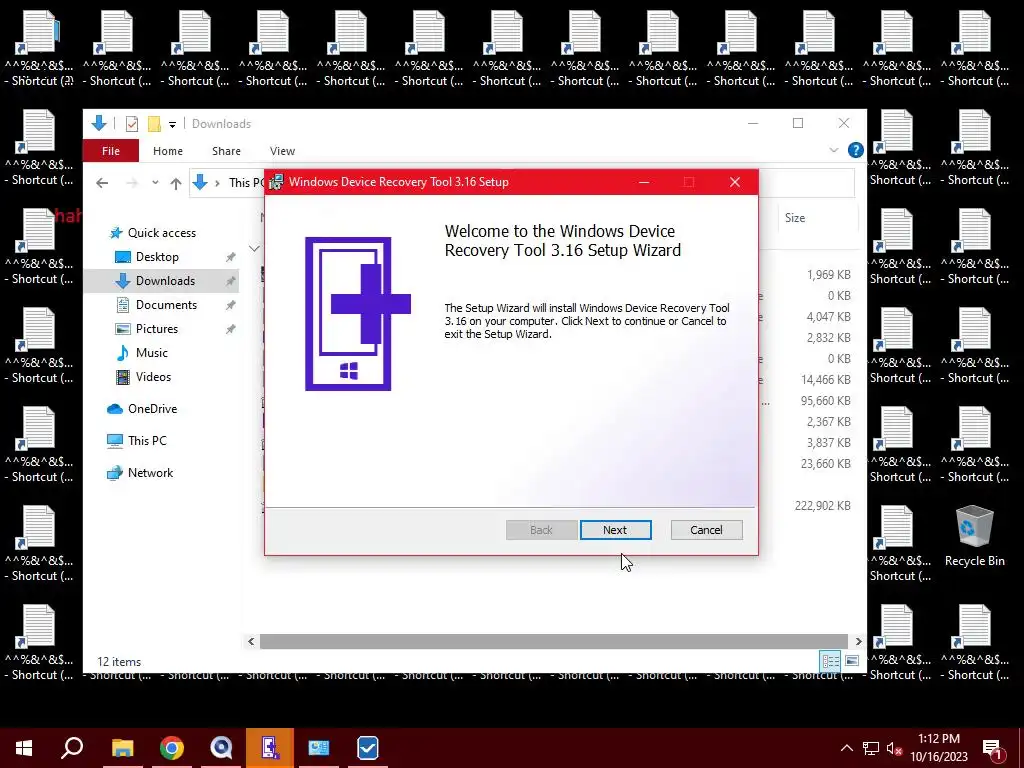Open recent locations dropdown arrow
1024x768 pixels.
point(155,183)
